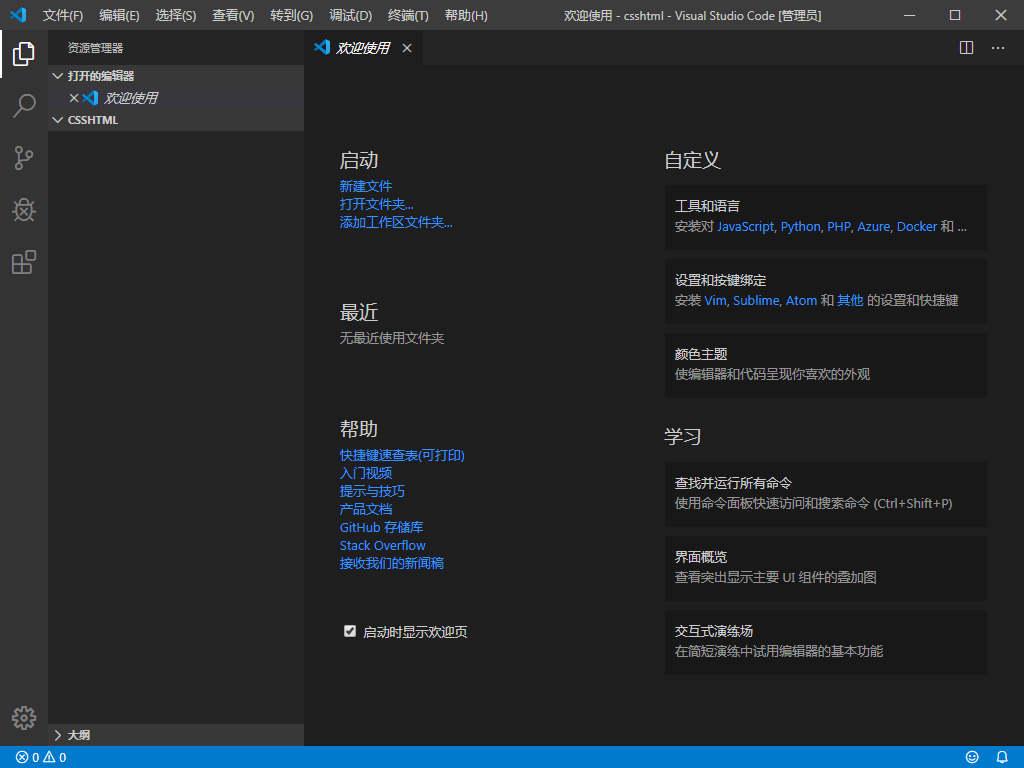Open the 转到(G) menu
The image size is (1024, 768).
click(x=291, y=16)
